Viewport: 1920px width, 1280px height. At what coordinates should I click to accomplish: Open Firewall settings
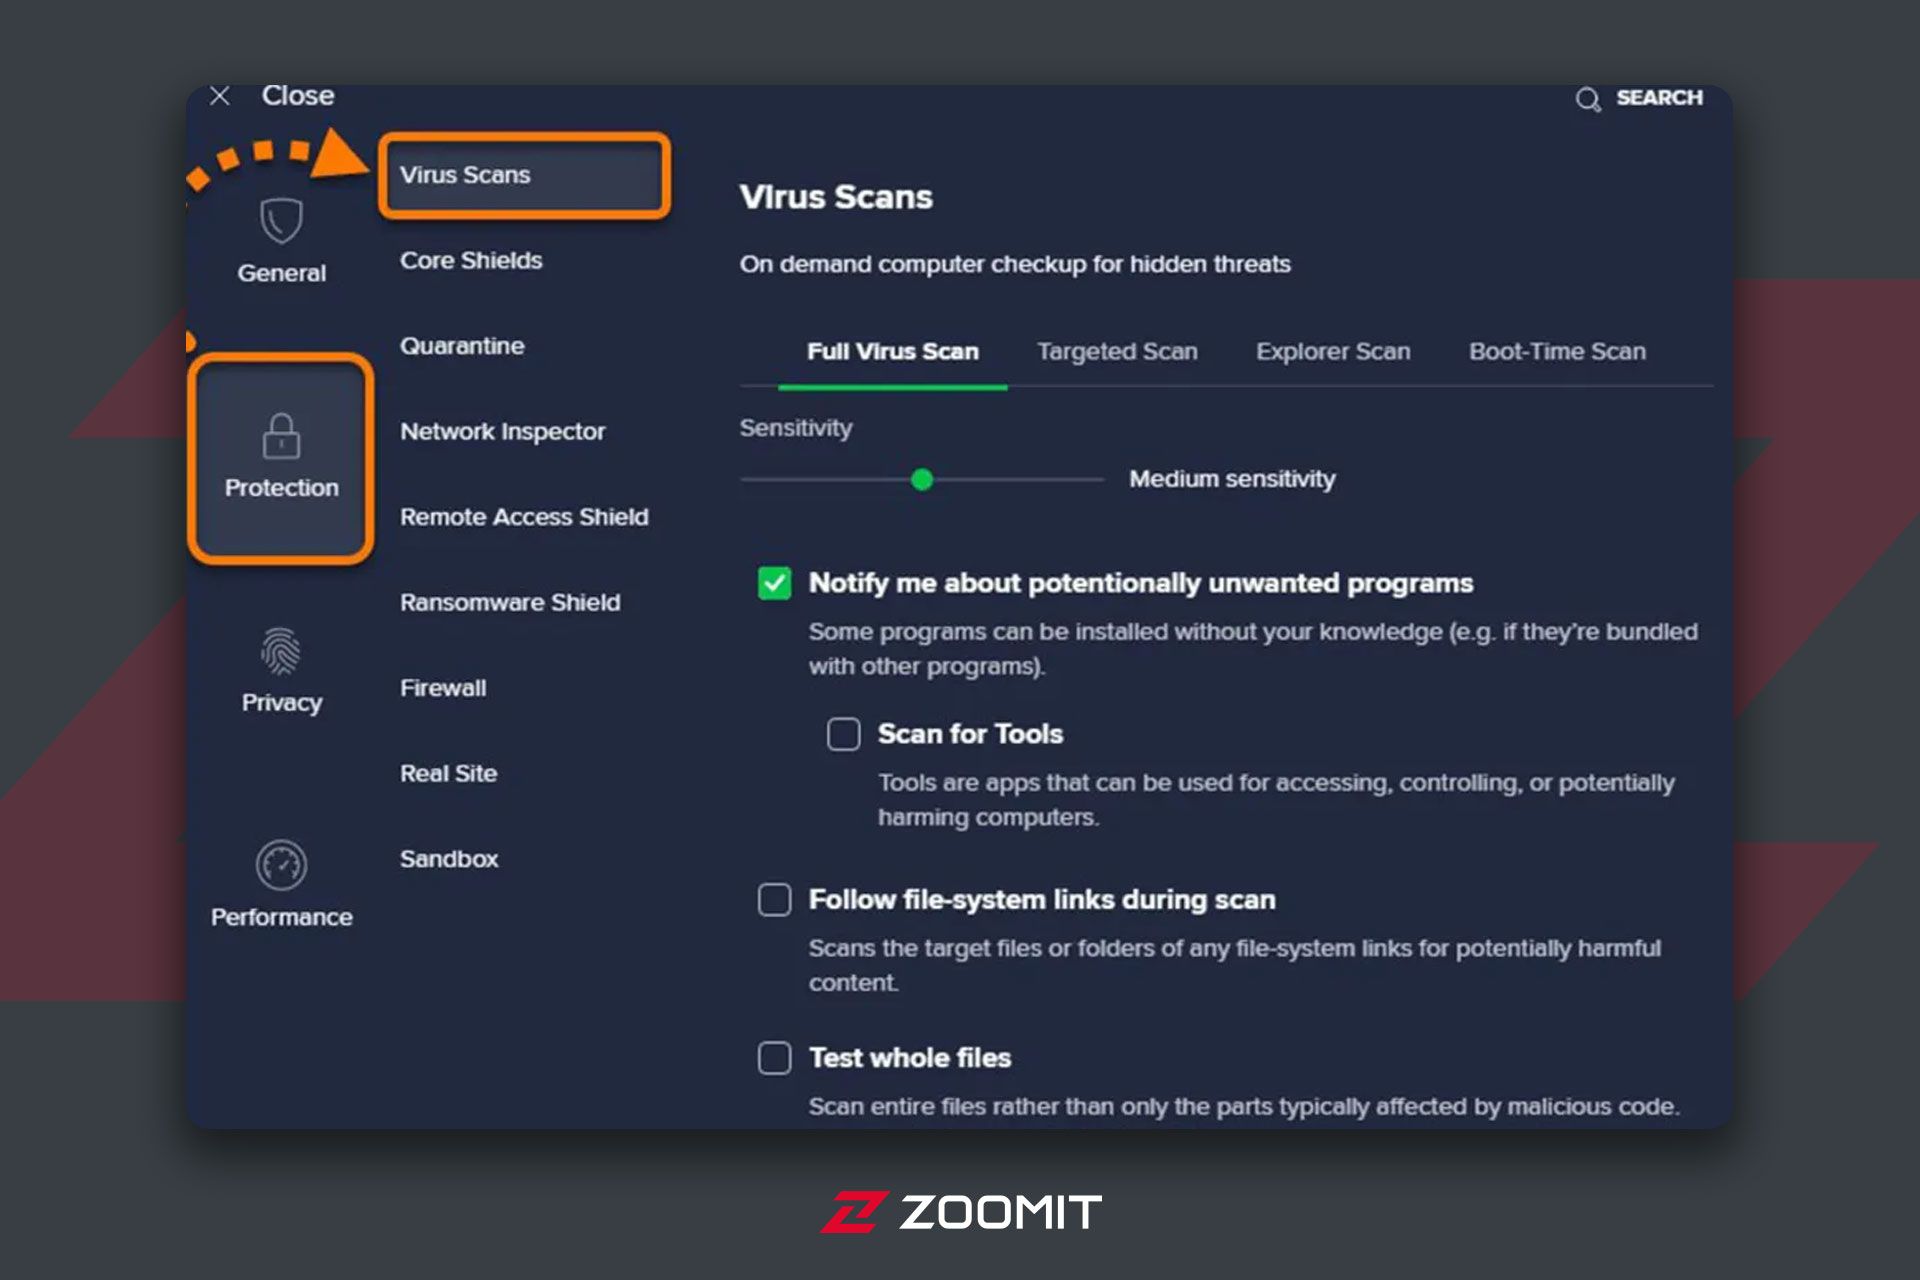443,688
